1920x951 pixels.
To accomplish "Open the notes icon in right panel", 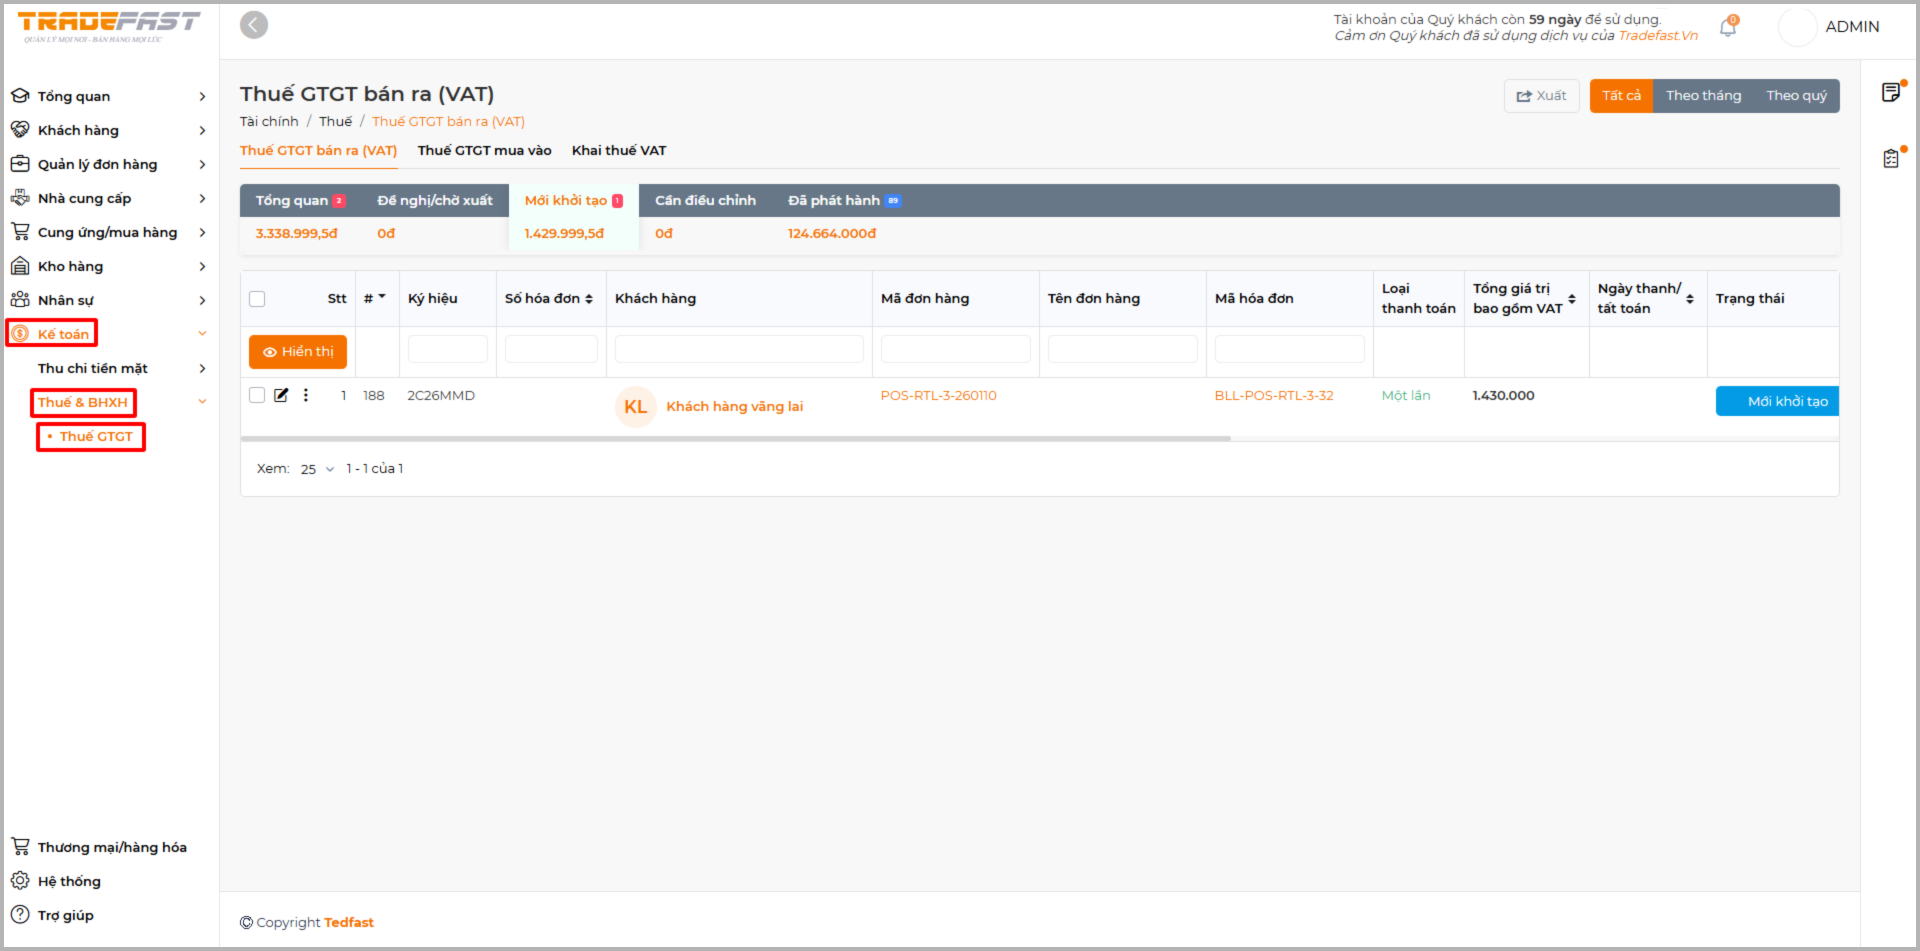I will [x=1891, y=93].
